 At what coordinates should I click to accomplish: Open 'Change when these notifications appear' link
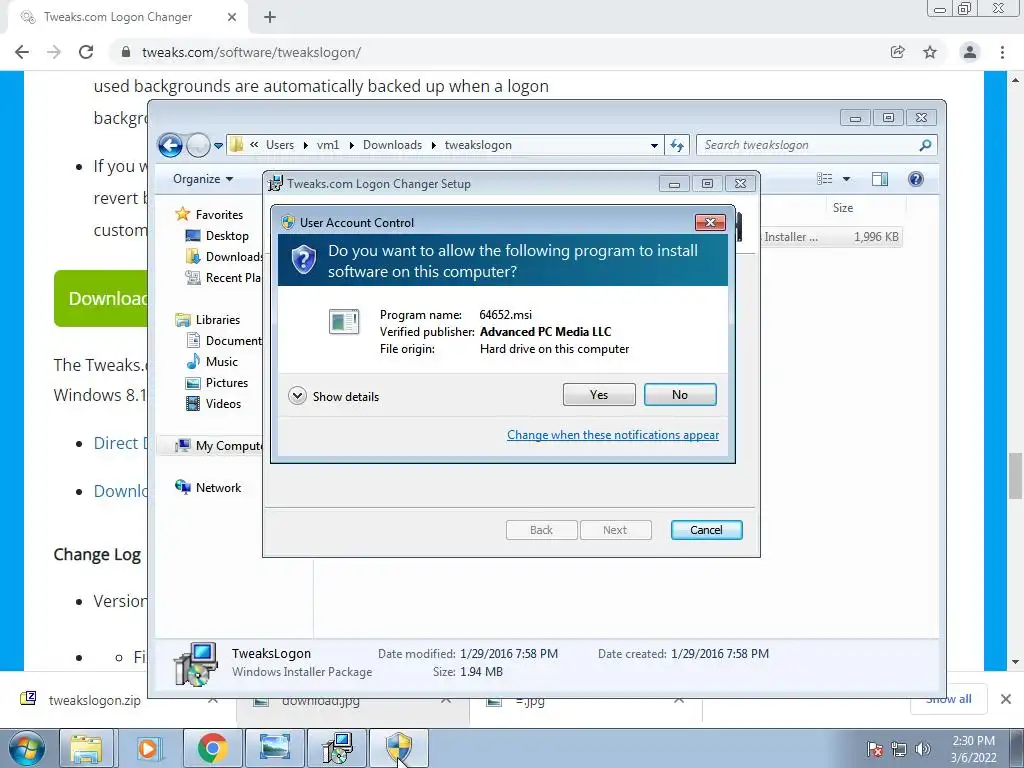click(x=613, y=435)
